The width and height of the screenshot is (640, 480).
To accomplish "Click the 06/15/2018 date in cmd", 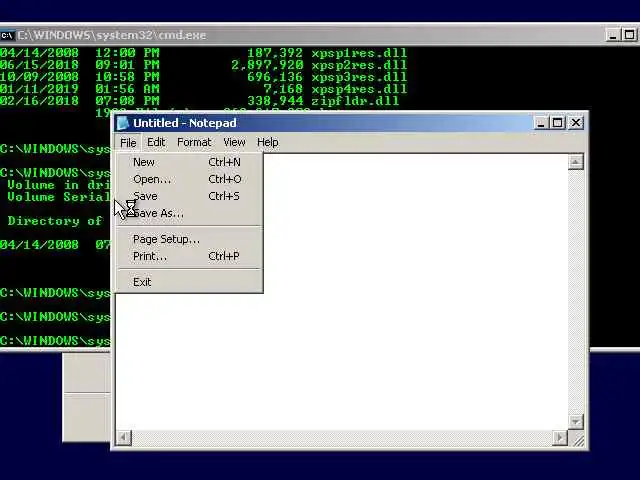I will 39,65.
